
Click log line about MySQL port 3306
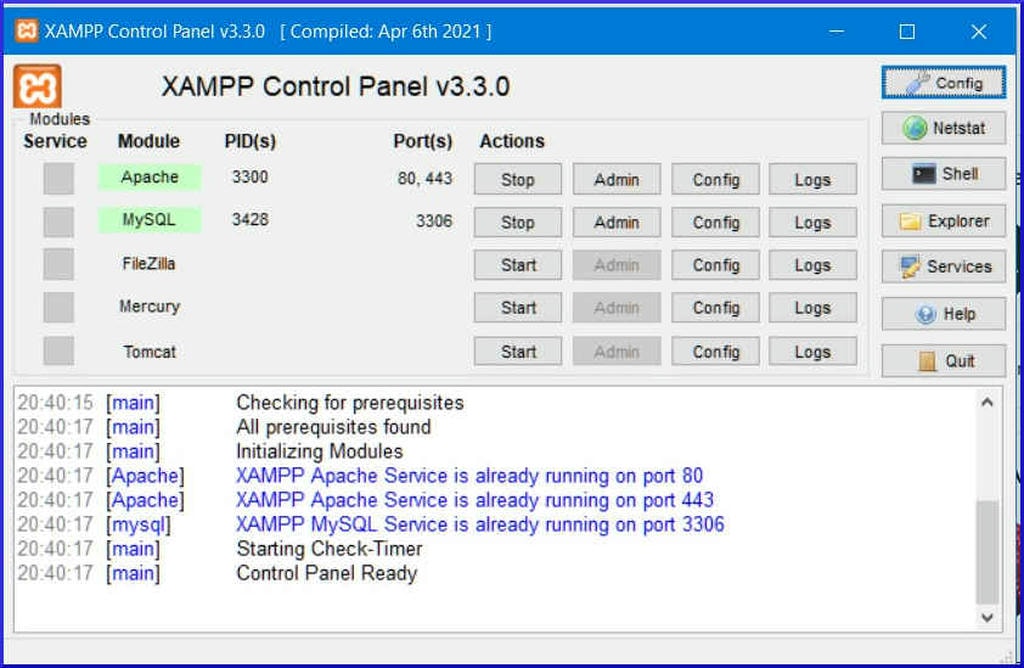(480, 524)
